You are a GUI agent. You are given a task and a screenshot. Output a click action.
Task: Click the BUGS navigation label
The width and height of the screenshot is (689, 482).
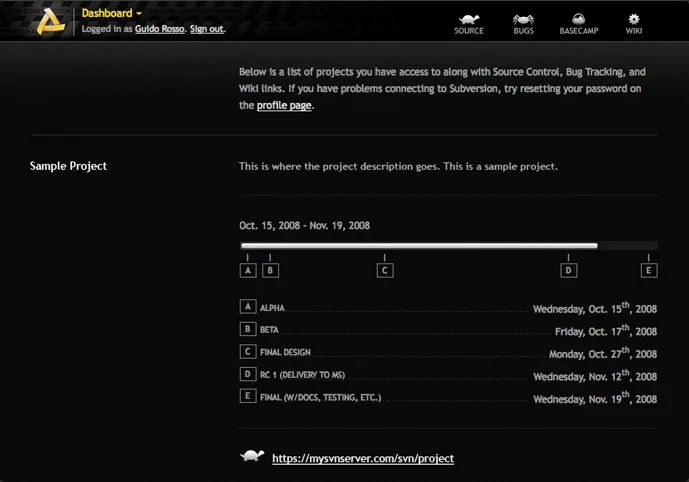pos(523,31)
